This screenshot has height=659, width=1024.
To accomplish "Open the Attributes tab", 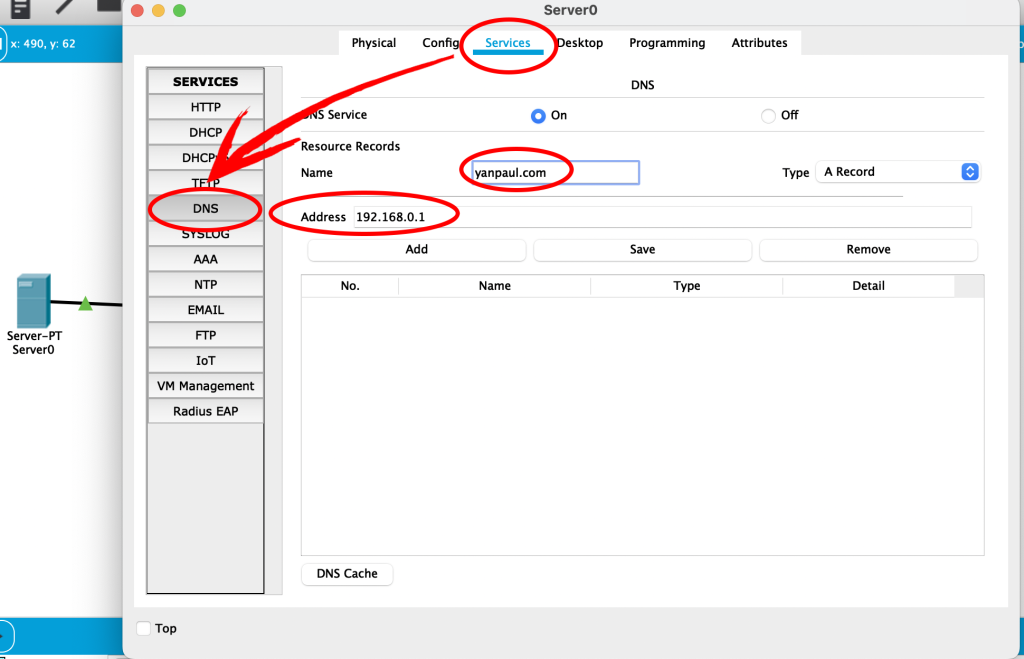I will coord(759,43).
